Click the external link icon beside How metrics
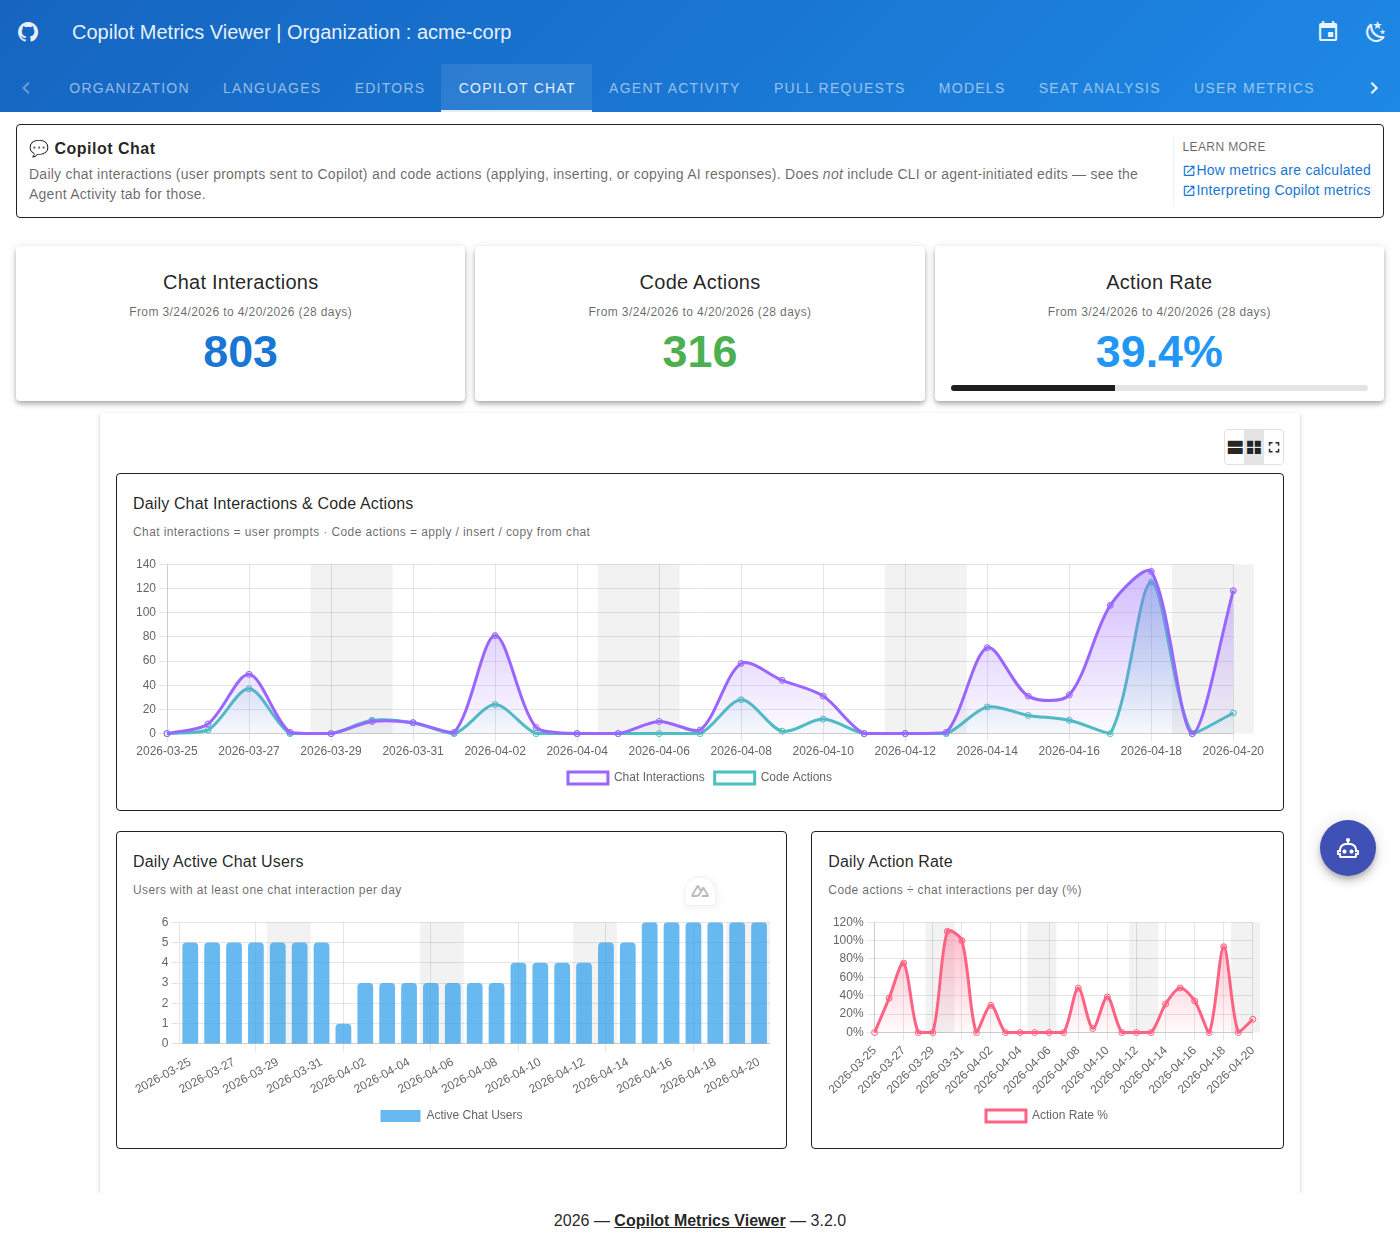 coord(1189,171)
